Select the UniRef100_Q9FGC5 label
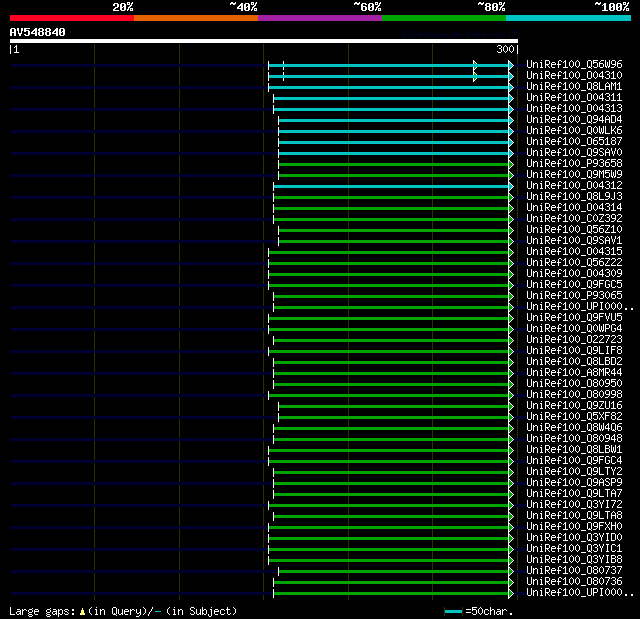 pos(574,285)
